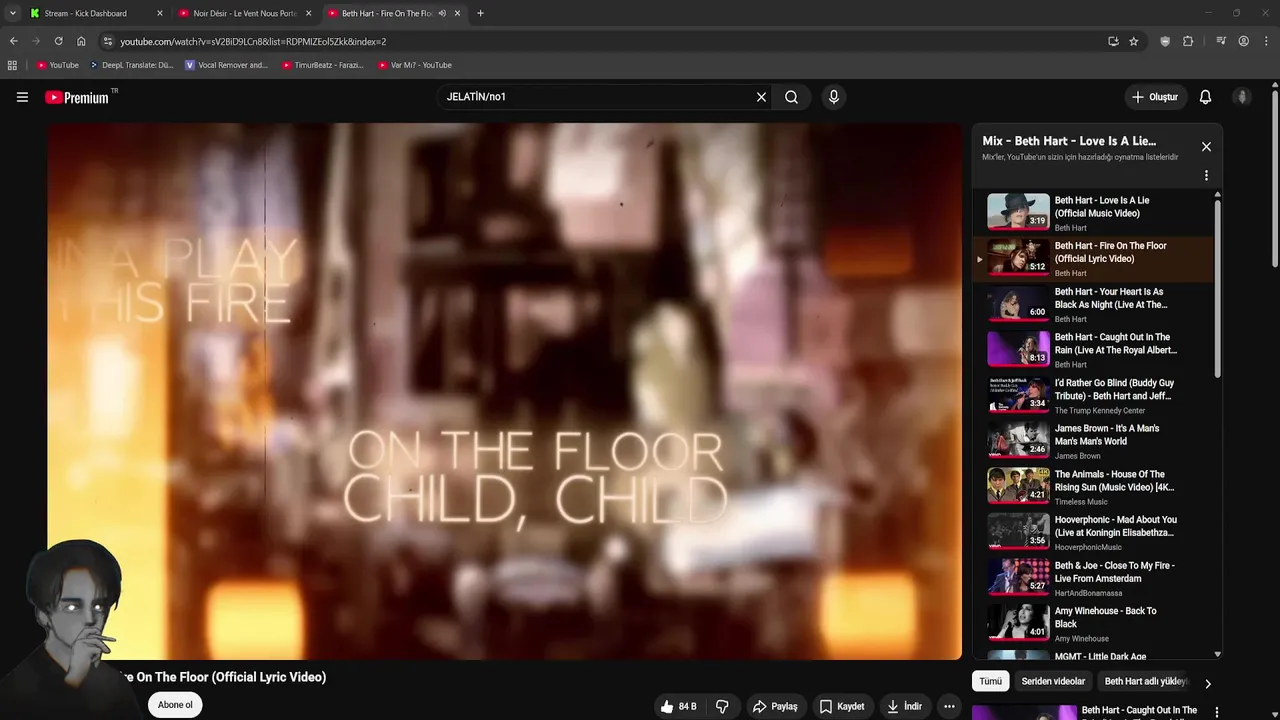Reload the page in browser
This screenshot has width=1280, height=720.
click(x=58, y=41)
